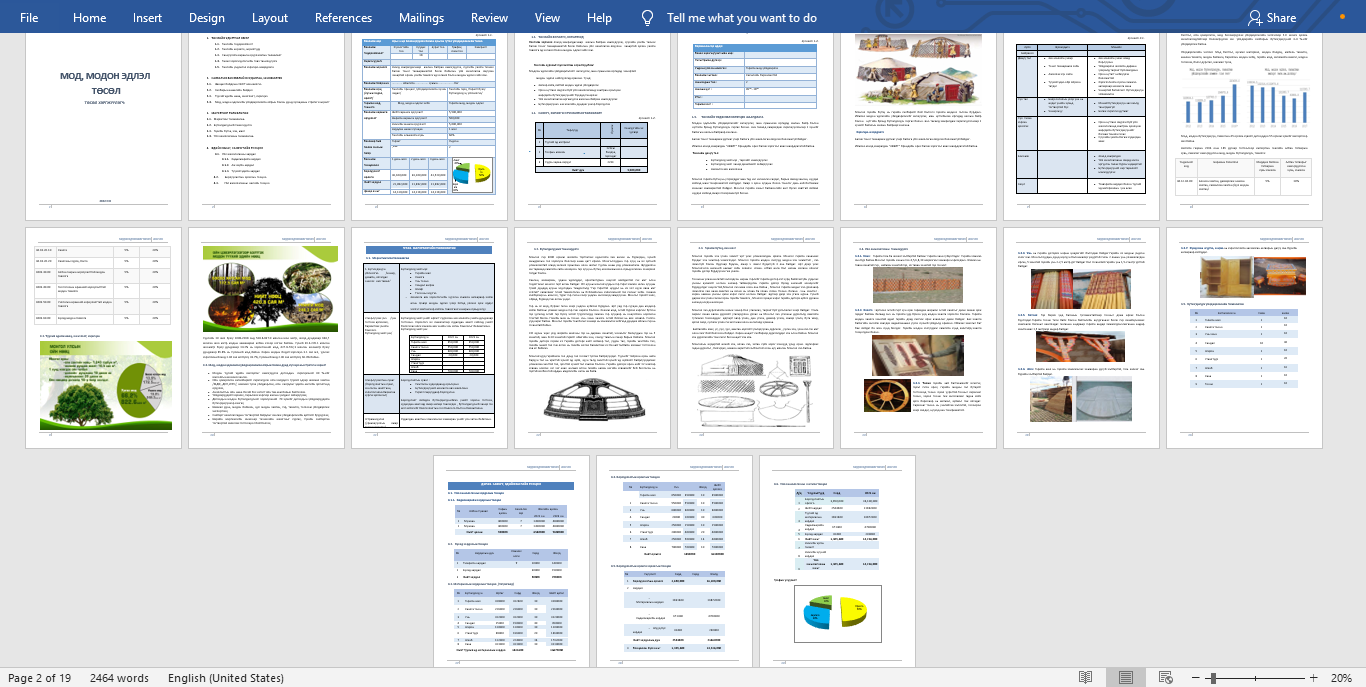Image resolution: width=1366 pixels, height=687 pixels.
Task: Open the Mailings ribbon tab
Action: click(421, 18)
